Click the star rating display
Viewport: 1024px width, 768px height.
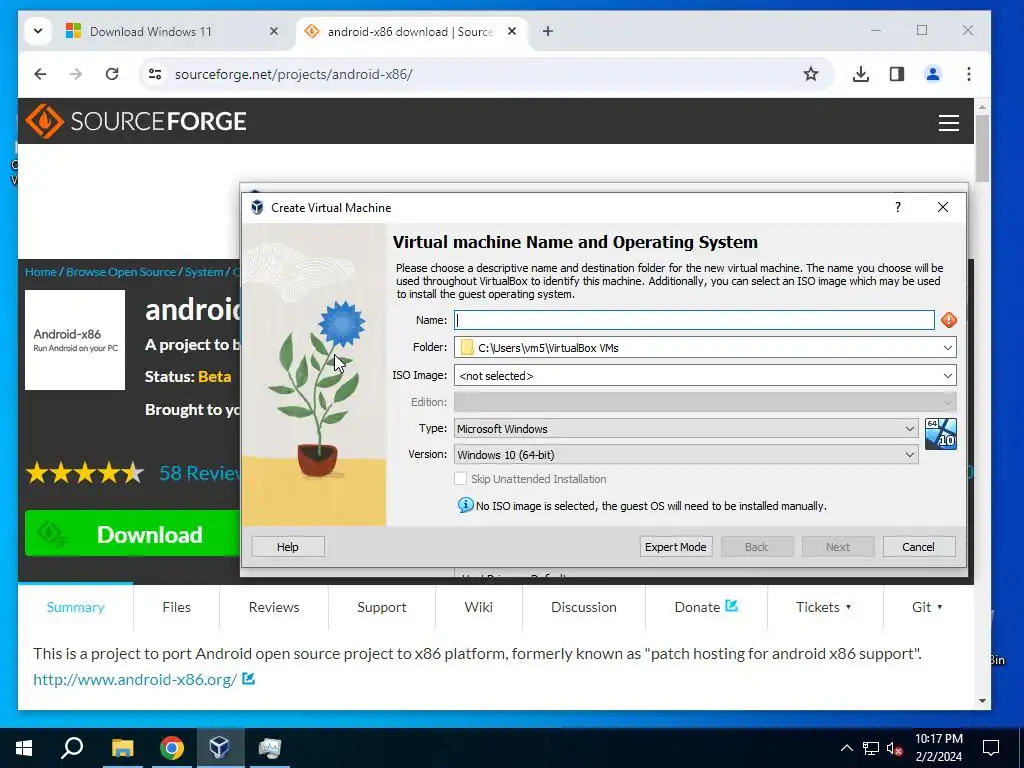tap(84, 472)
